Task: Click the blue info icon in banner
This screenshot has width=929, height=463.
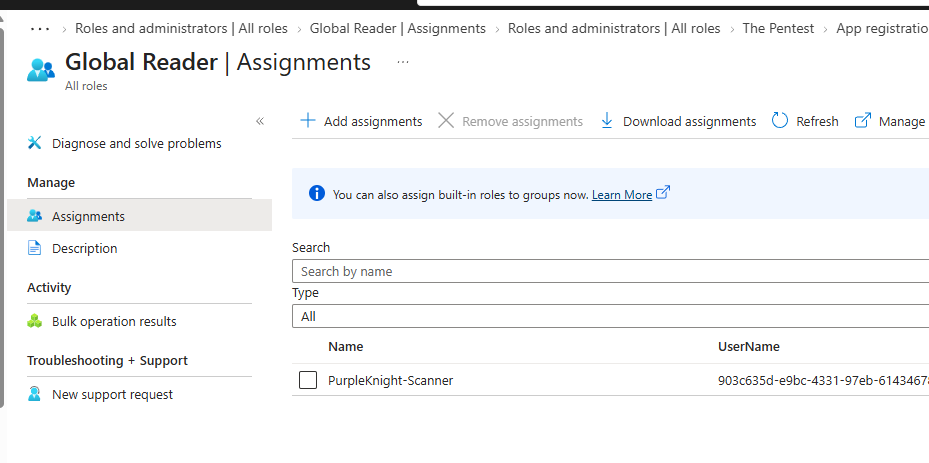Action: 317,193
